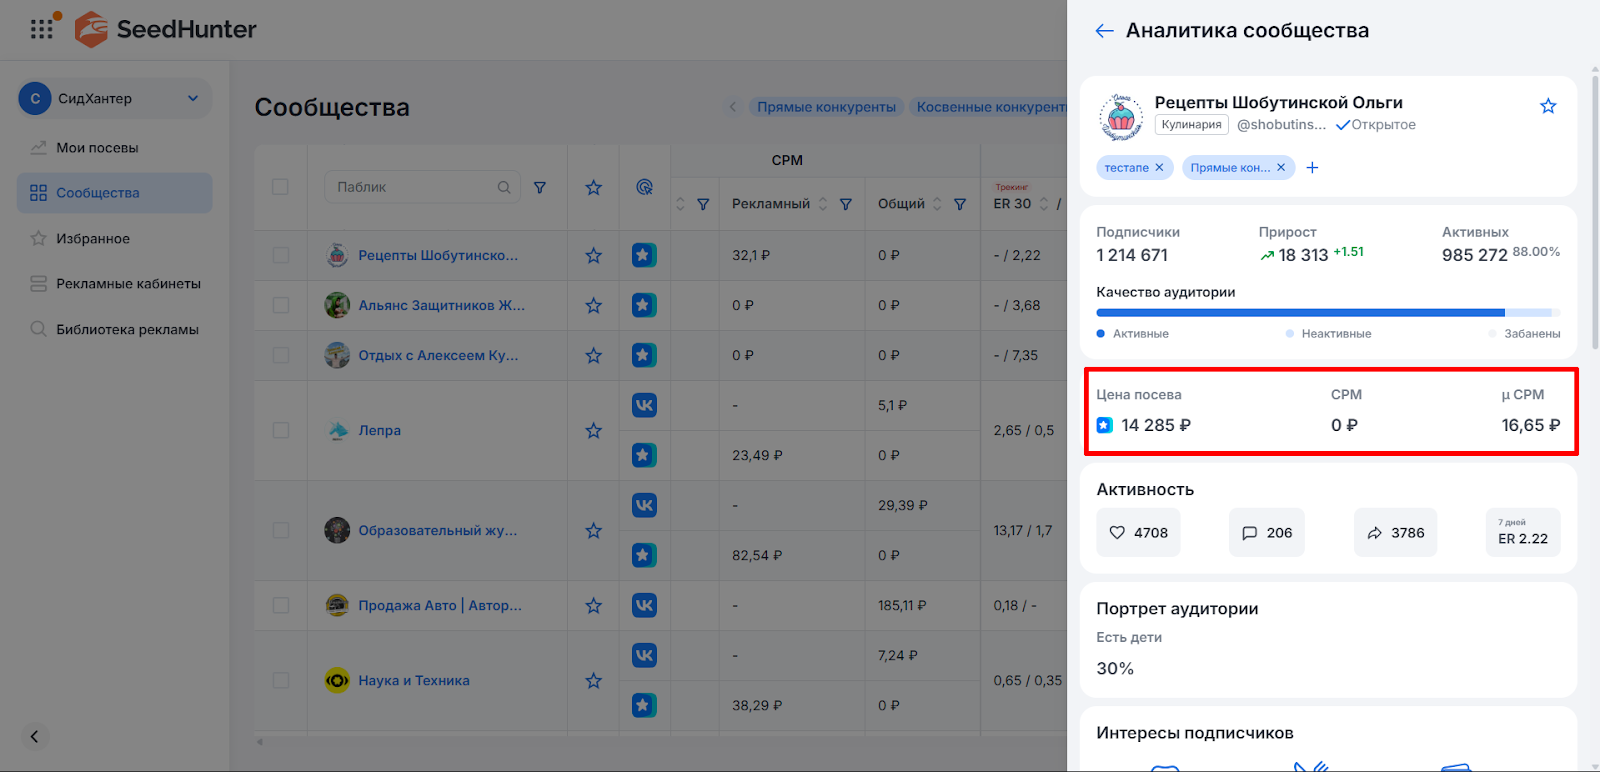Viewport: 1600px width, 772px height.
Task: Check the Наука и Техника row checkbox
Action: (x=281, y=681)
